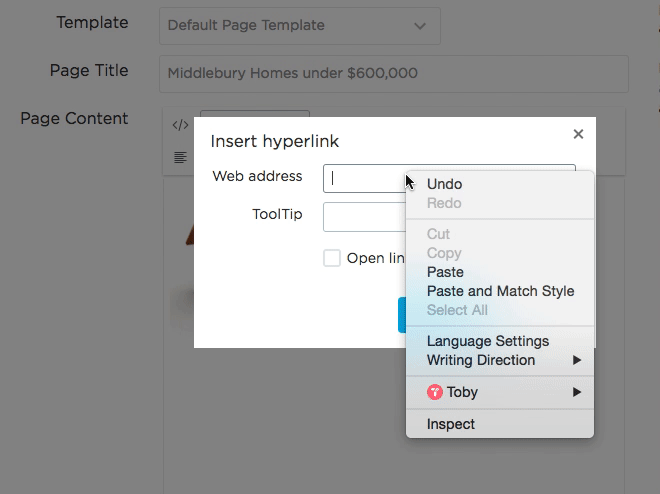Click the Page Title text field
The height and width of the screenshot is (494, 660).
(394, 74)
